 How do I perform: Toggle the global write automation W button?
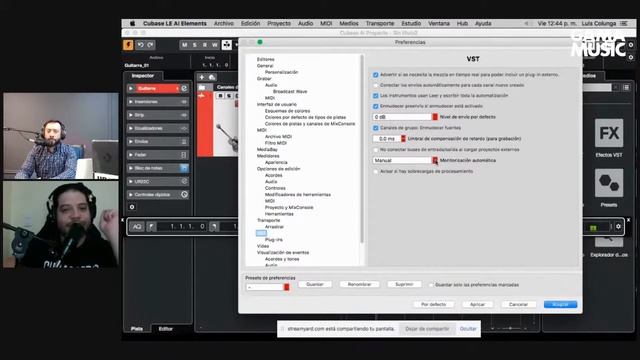pyautogui.click(x=215, y=45)
